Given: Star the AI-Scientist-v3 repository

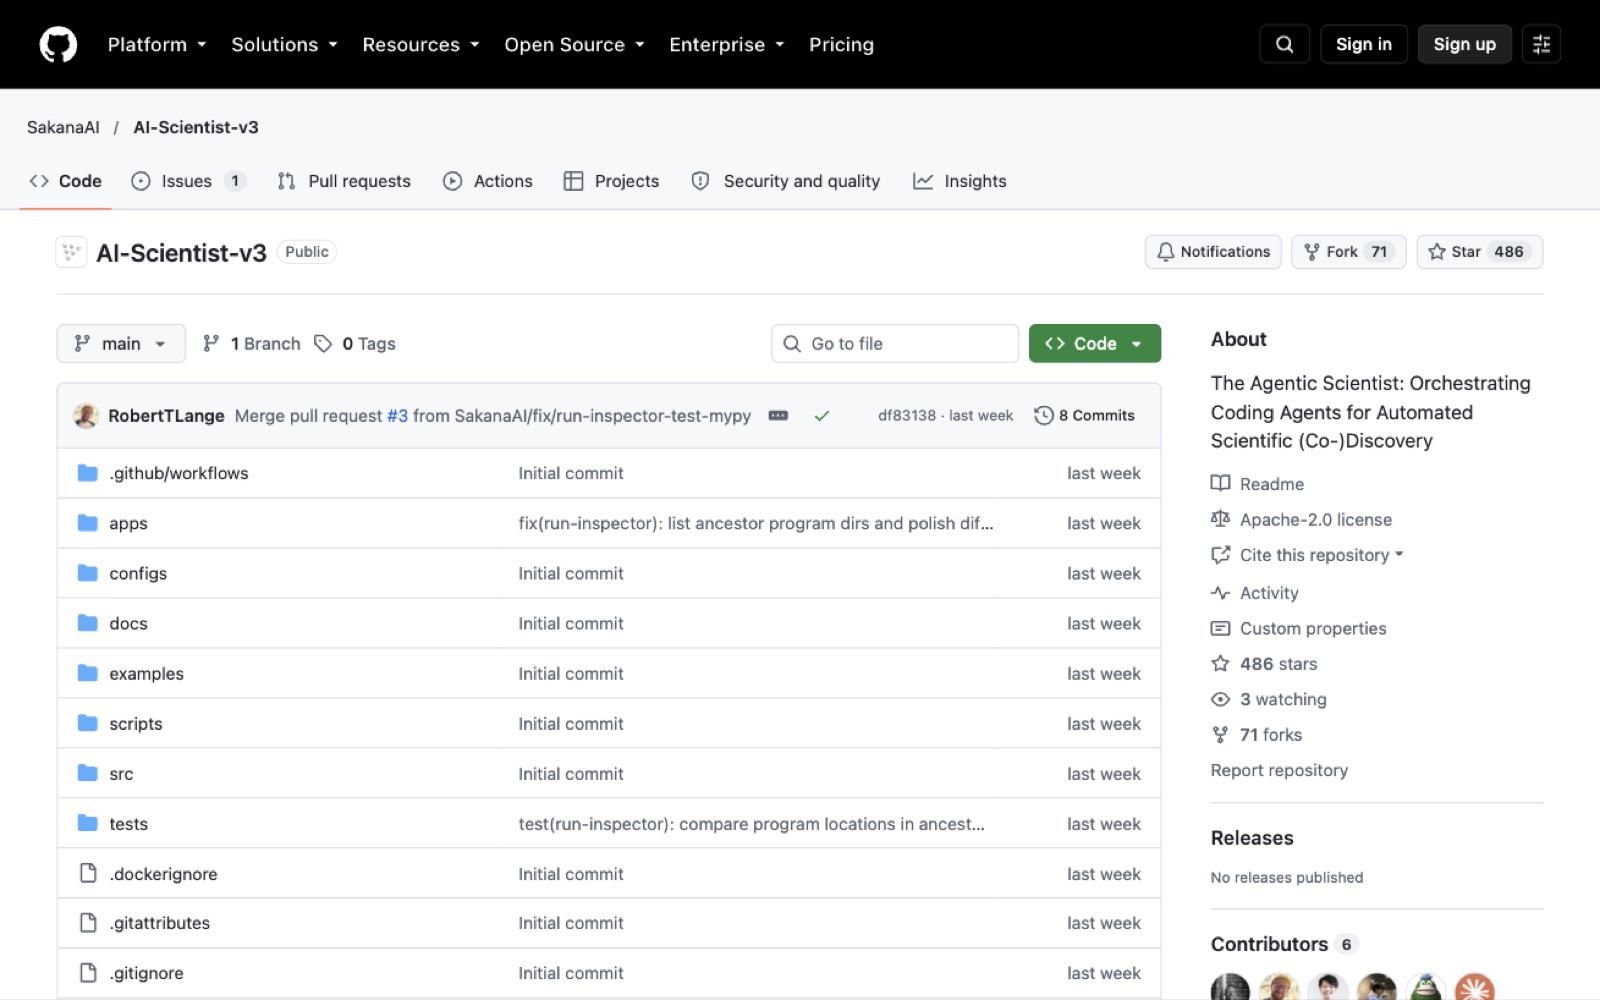Looking at the screenshot, I should [x=1480, y=252].
